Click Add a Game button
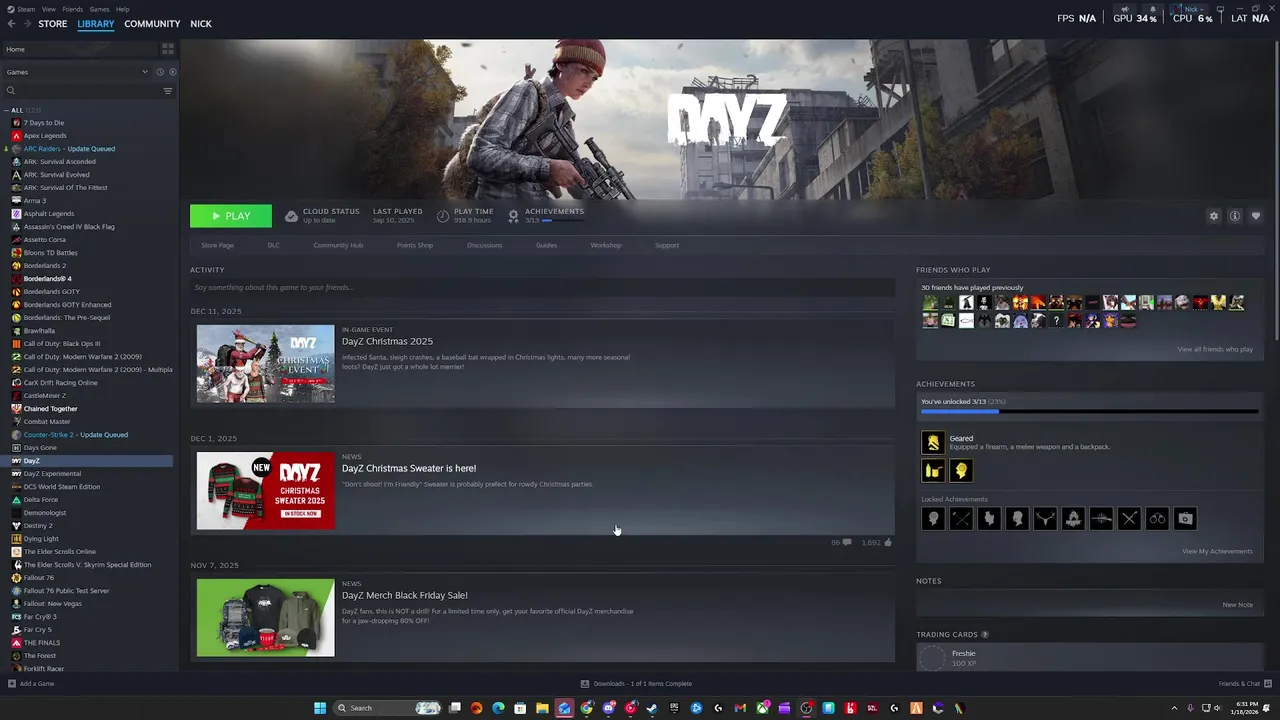The width and height of the screenshot is (1280, 720). click(x=31, y=684)
